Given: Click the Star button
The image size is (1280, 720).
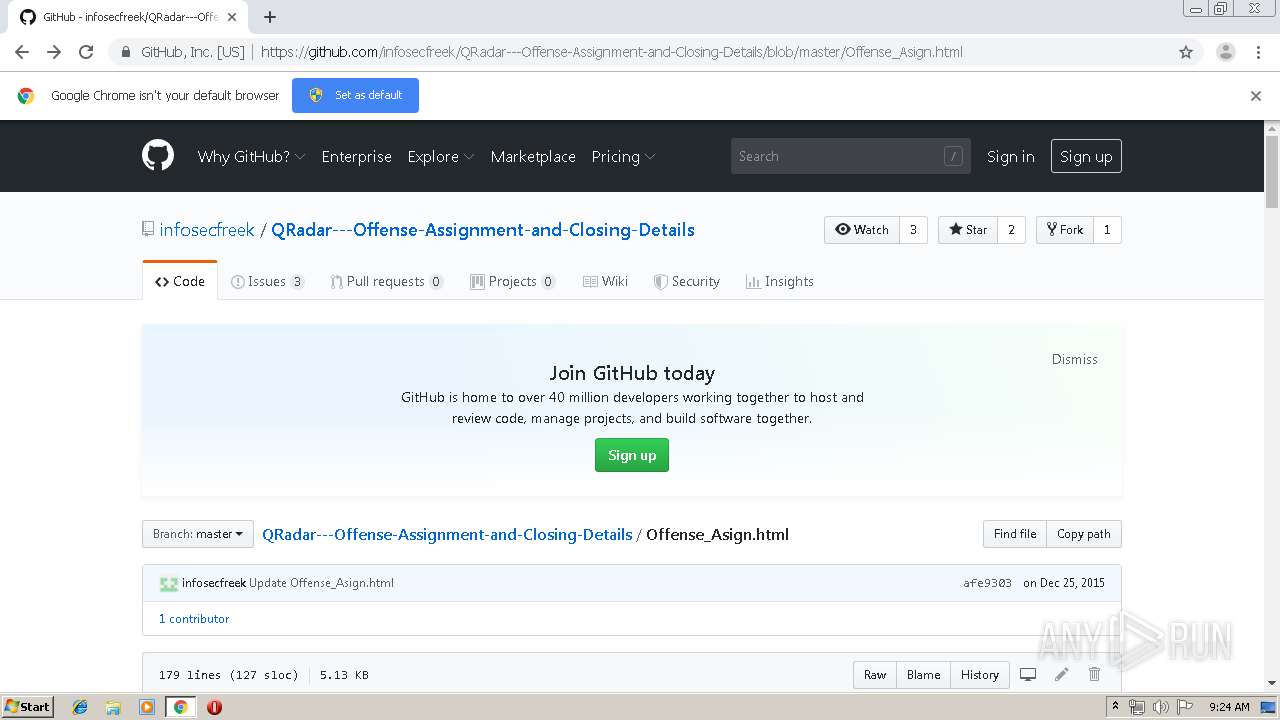Looking at the screenshot, I should tap(968, 230).
